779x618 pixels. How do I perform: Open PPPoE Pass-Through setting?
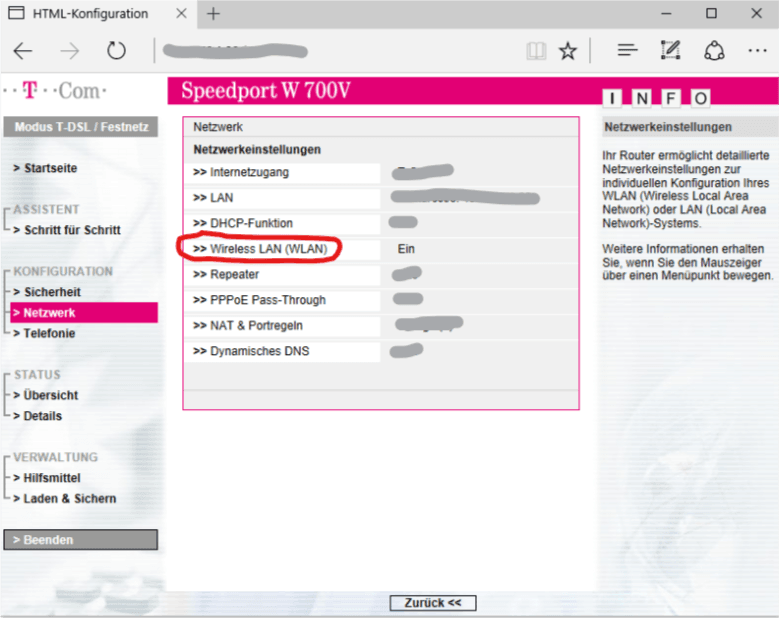[x=283, y=300]
